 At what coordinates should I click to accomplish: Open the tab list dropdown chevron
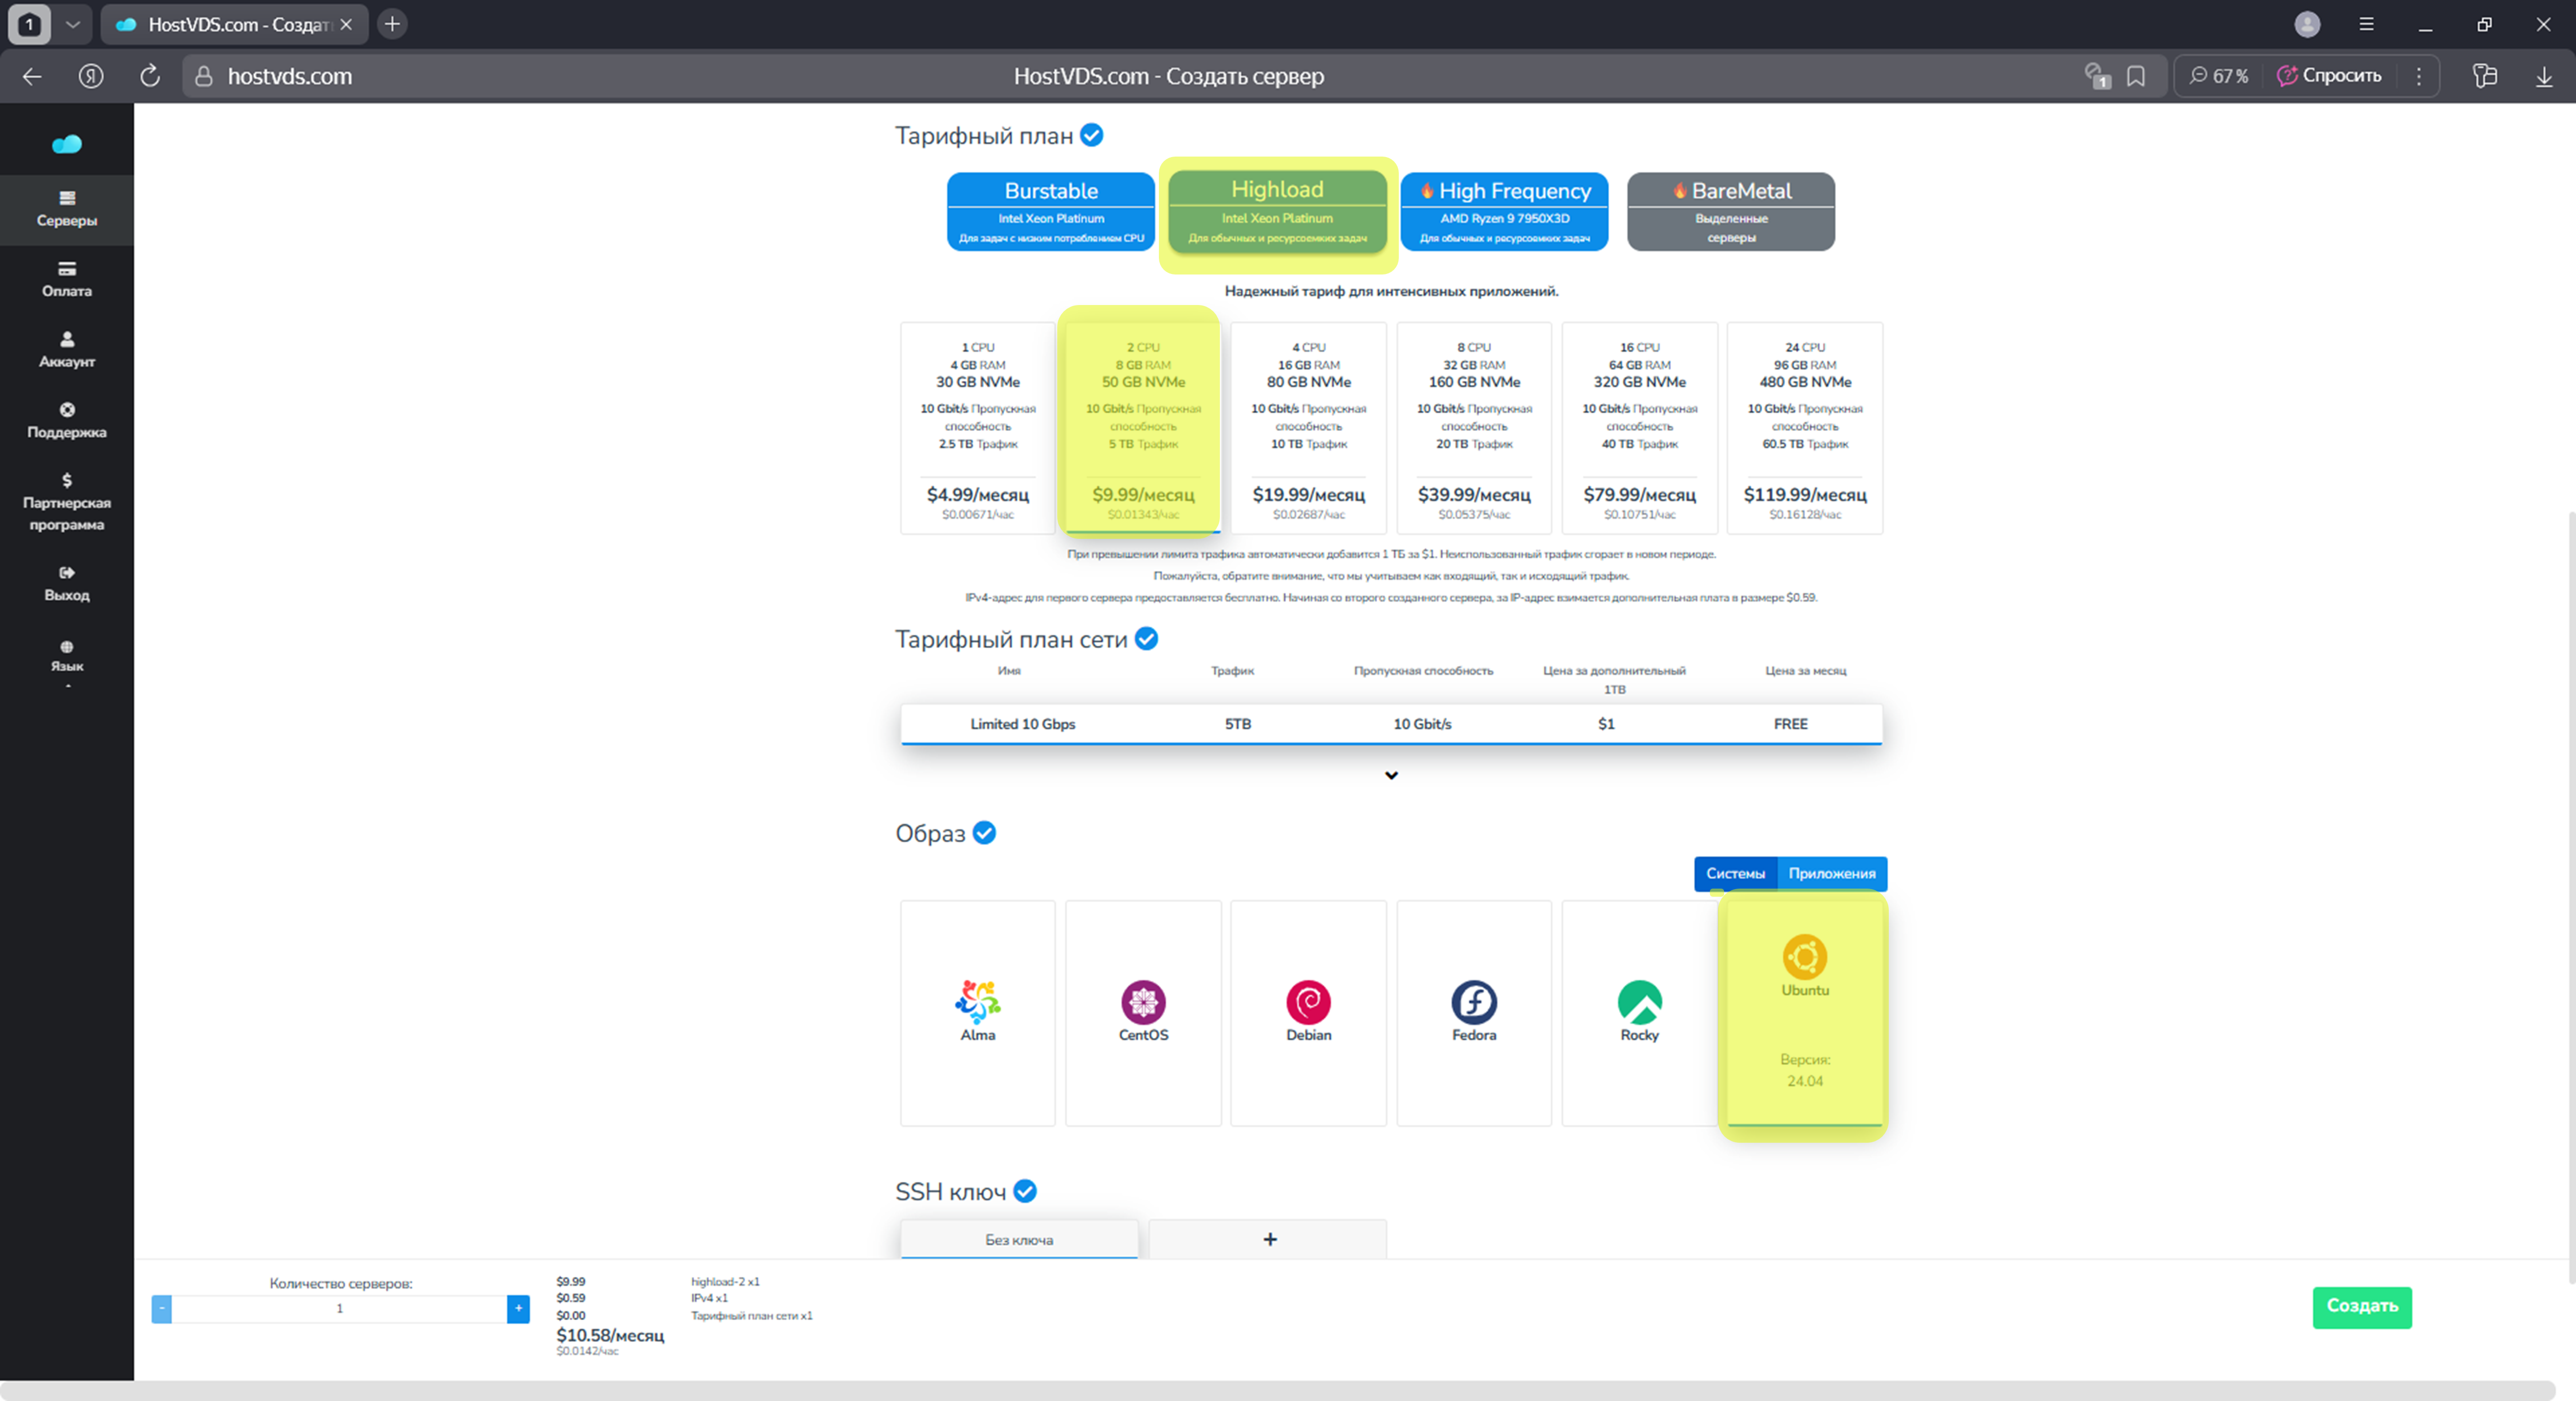pyautogui.click(x=73, y=24)
